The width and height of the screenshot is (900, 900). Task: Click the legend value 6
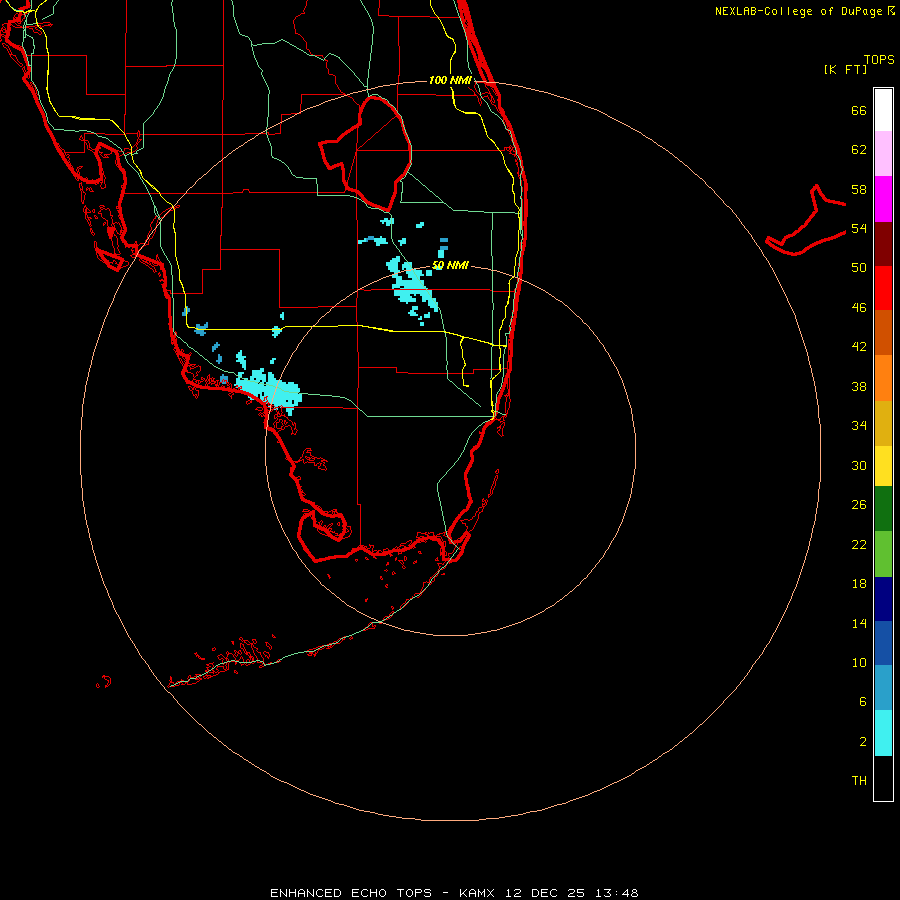[862, 701]
